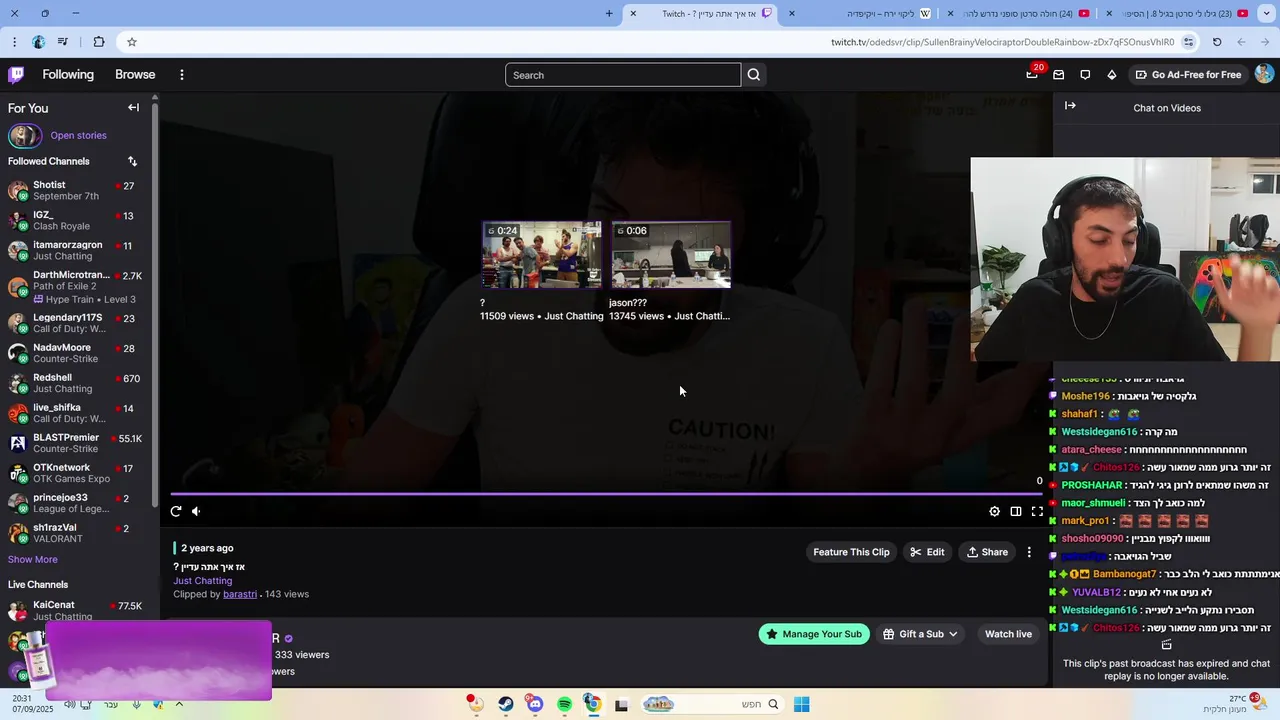Click Manage Your Sub button
Viewport: 1280px width, 720px height.
point(814,634)
